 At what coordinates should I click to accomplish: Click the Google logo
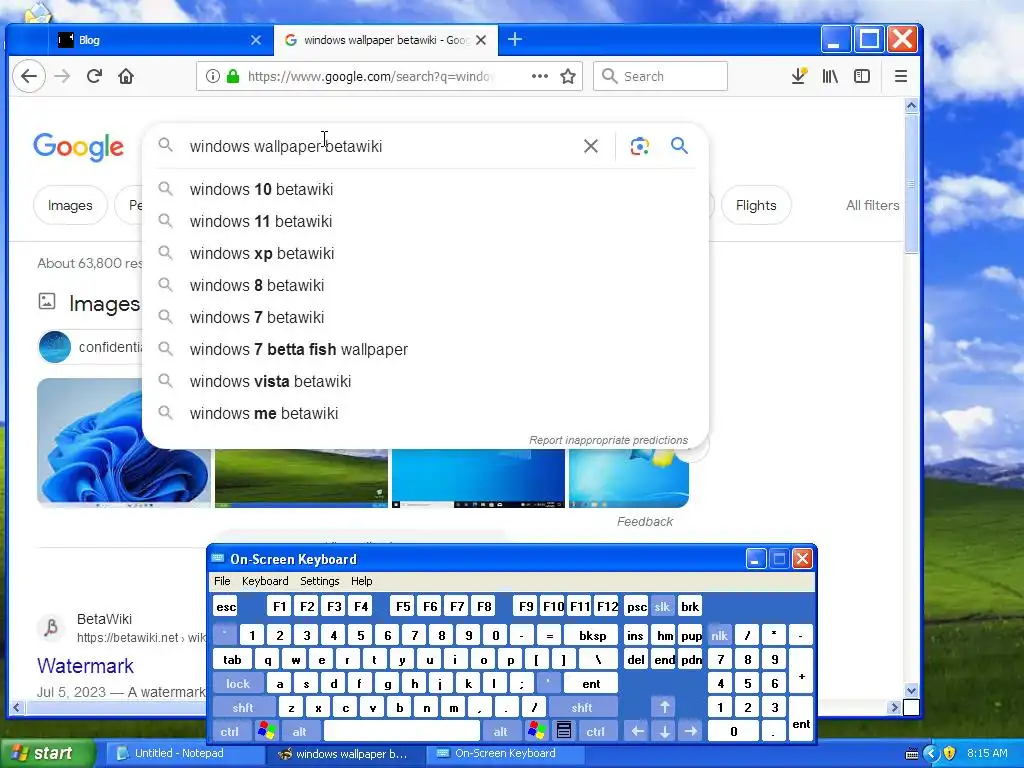[78, 147]
